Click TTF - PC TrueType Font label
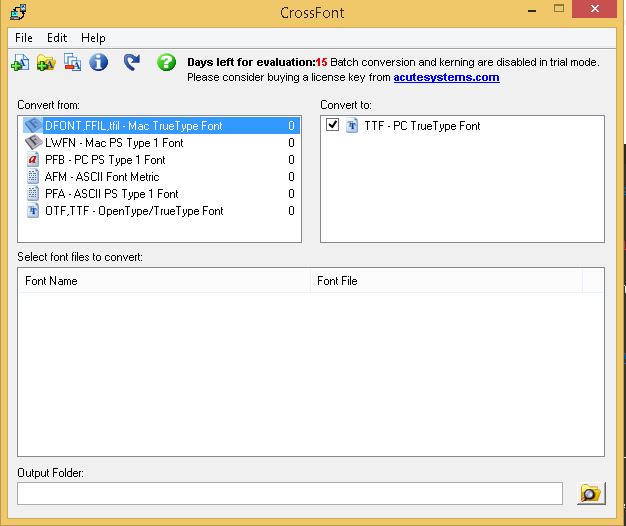This screenshot has height=526, width=626. pyautogui.click(x=422, y=126)
